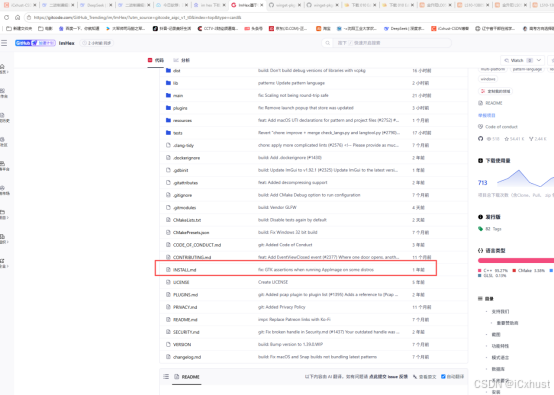
Task: Open the changelog.md file
Action: click(x=187, y=357)
